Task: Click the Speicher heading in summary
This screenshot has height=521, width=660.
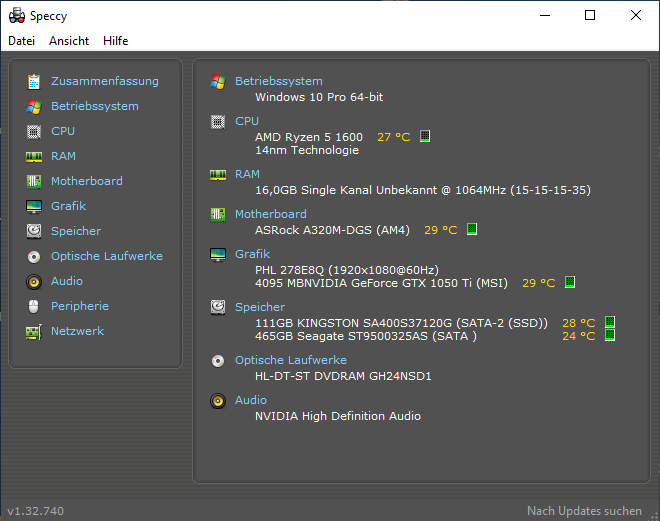Action: pyautogui.click(x=260, y=307)
